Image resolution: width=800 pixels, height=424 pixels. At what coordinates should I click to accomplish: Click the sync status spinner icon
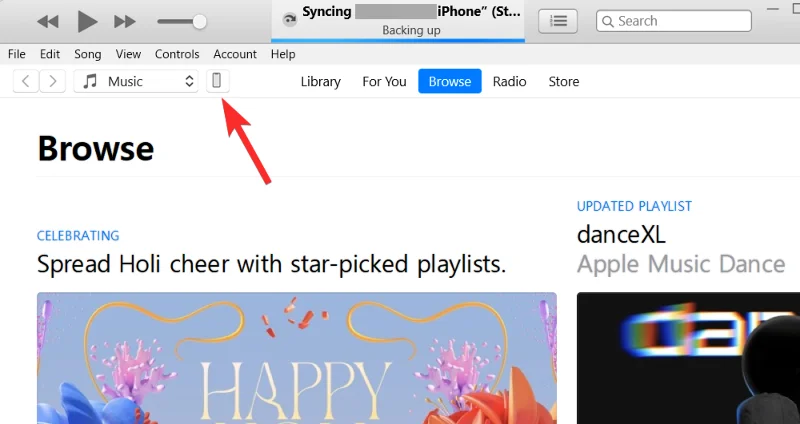(x=290, y=19)
